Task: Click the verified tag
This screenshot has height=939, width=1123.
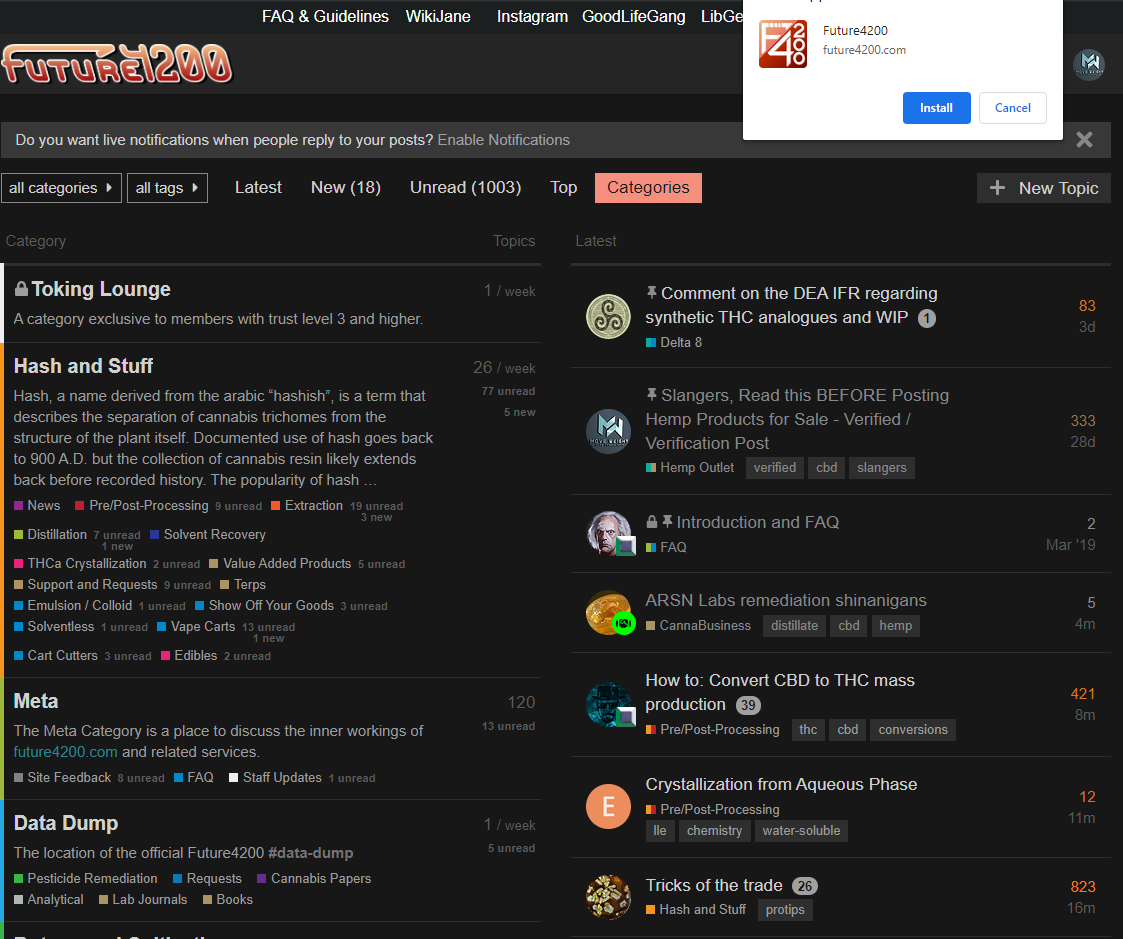Action: (x=774, y=468)
